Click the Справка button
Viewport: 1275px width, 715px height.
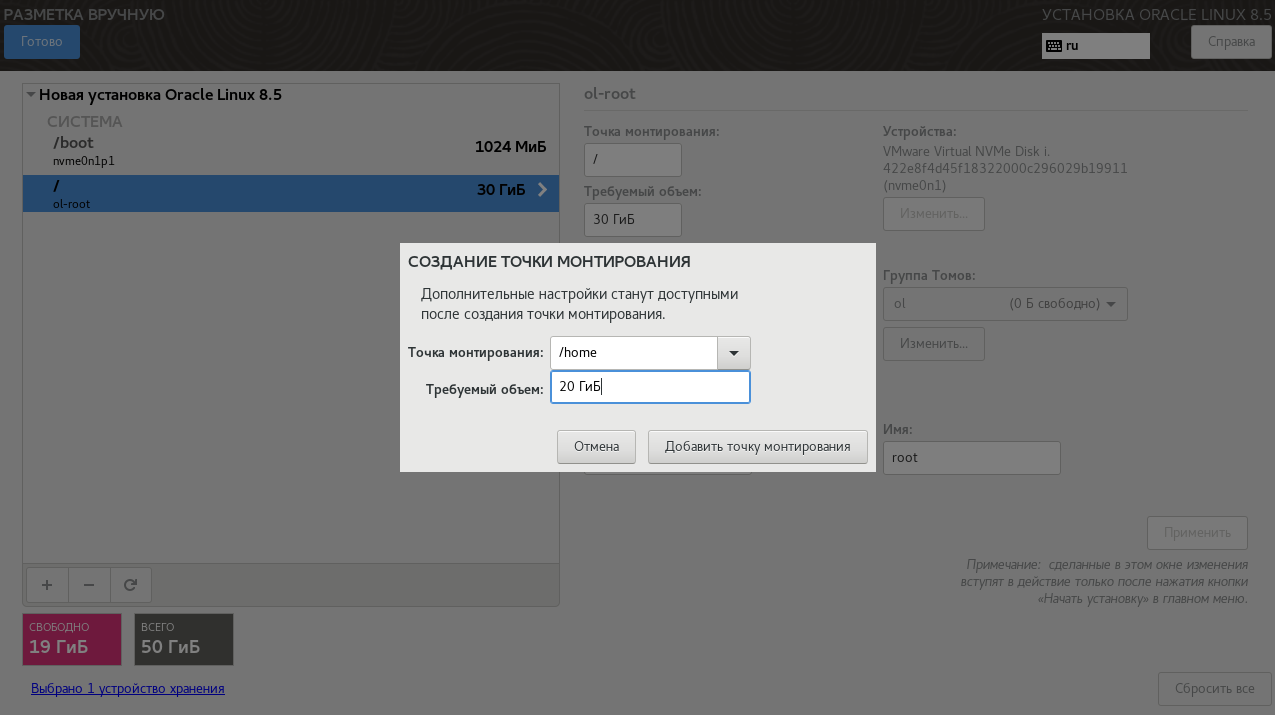point(1231,42)
